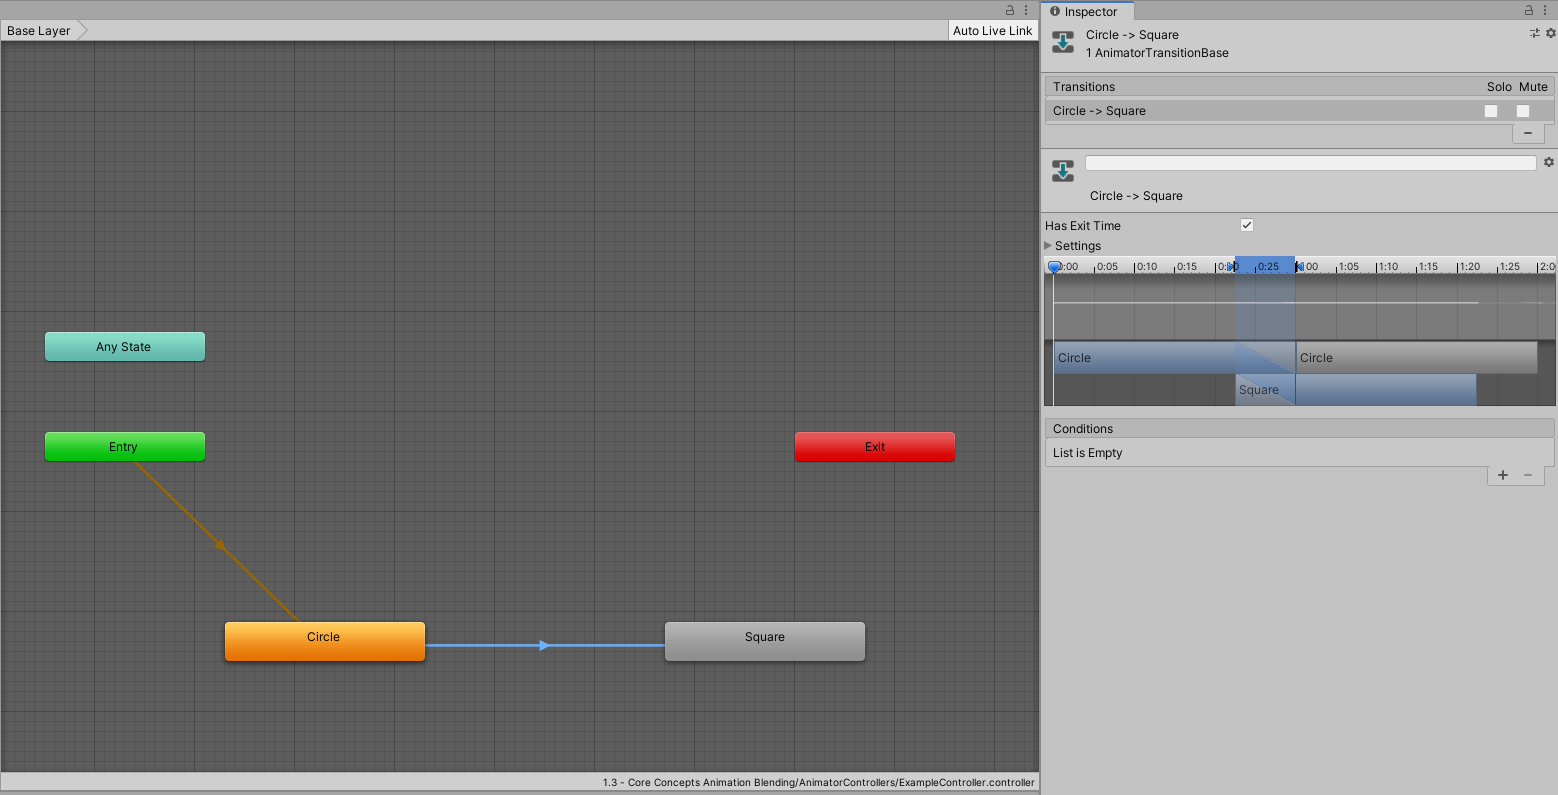Open the preset sliders icon in Inspector header
This screenshot has height=795, width=1558.
click(x=1535, y=33)
